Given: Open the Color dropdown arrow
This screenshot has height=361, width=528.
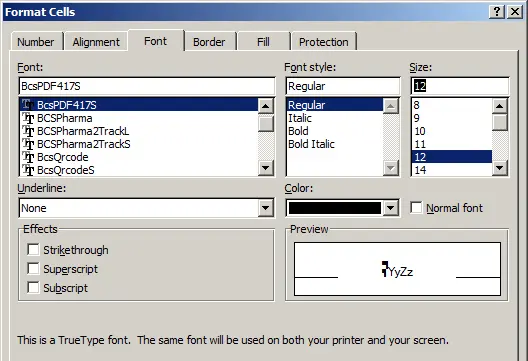Looking at the screenshot, I should (x=391, y=208).
